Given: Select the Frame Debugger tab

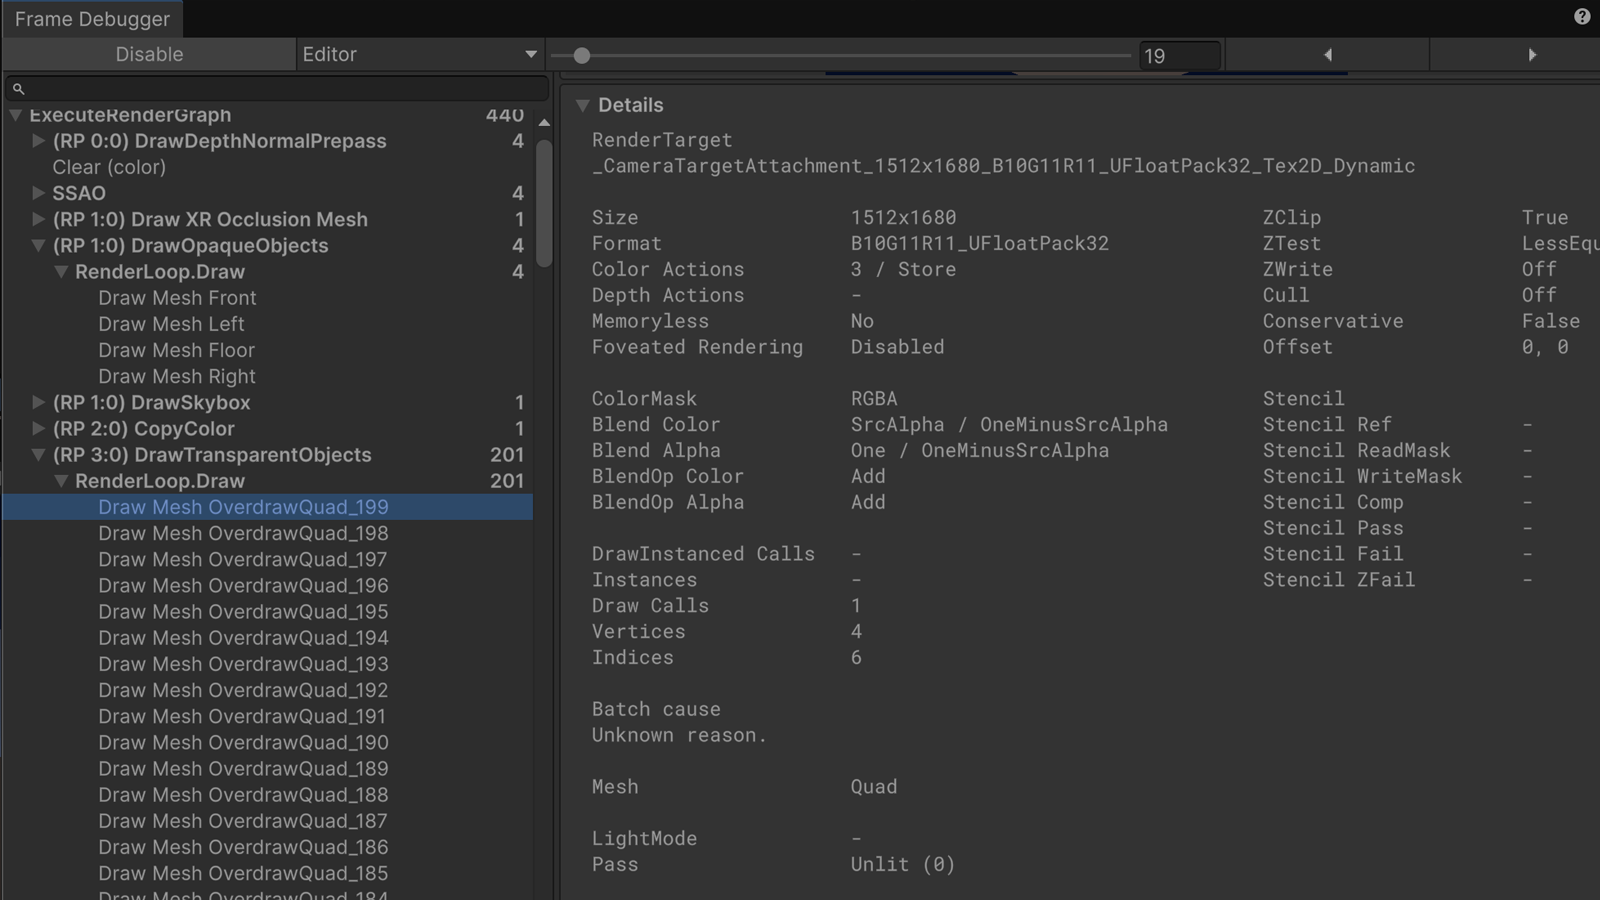Looking at the screenshot, I should (92, 19).
